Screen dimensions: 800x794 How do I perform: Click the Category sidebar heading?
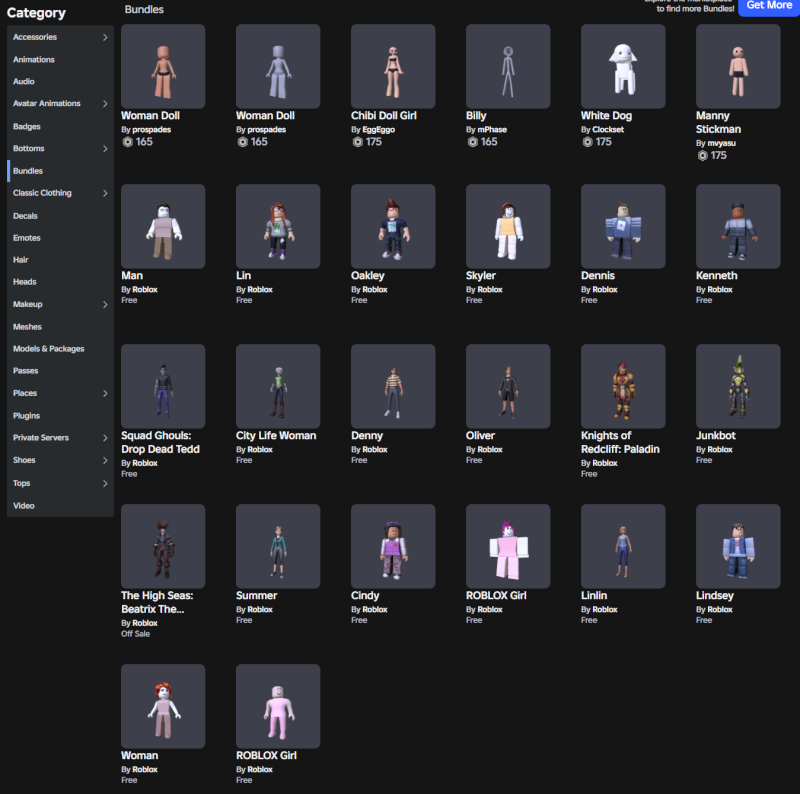pos(36,13)
